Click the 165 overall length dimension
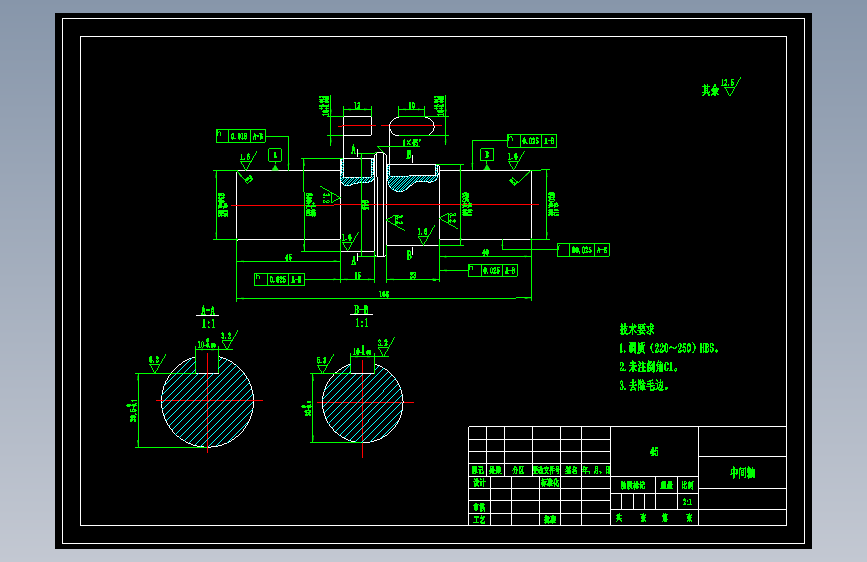Screen dimensions: 867x562 384,294
